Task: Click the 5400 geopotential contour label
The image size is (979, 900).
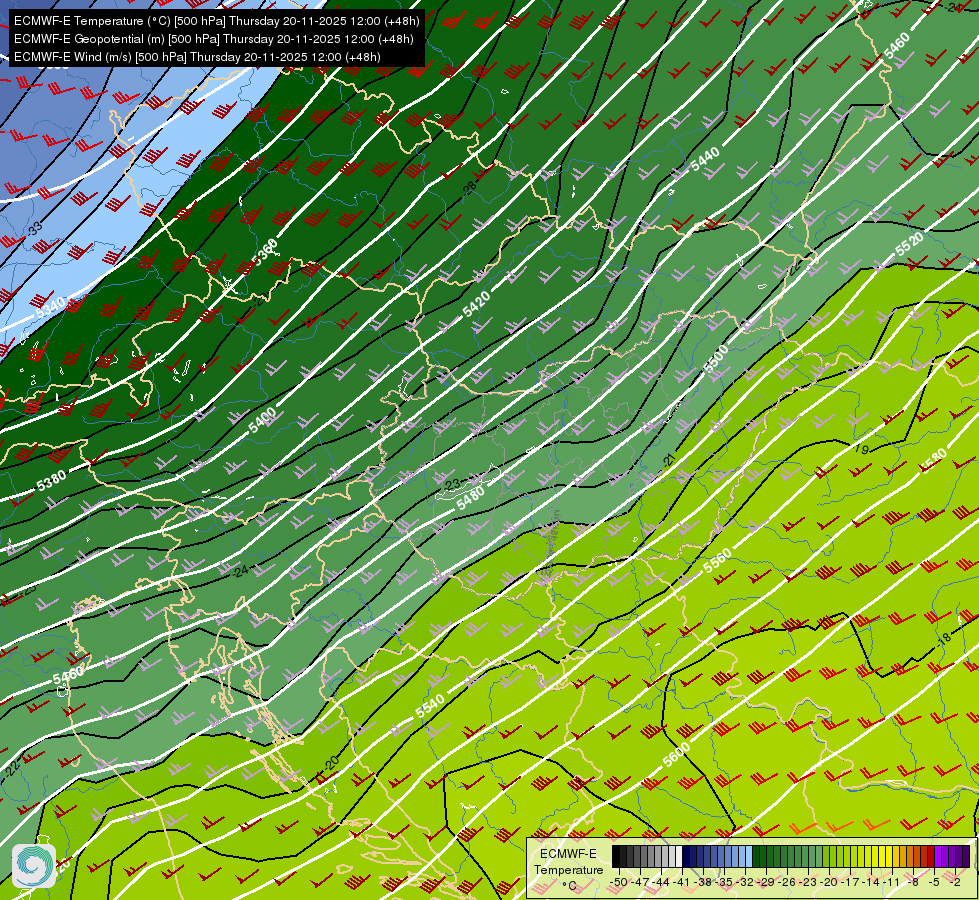Action: (x=262, y=420)
